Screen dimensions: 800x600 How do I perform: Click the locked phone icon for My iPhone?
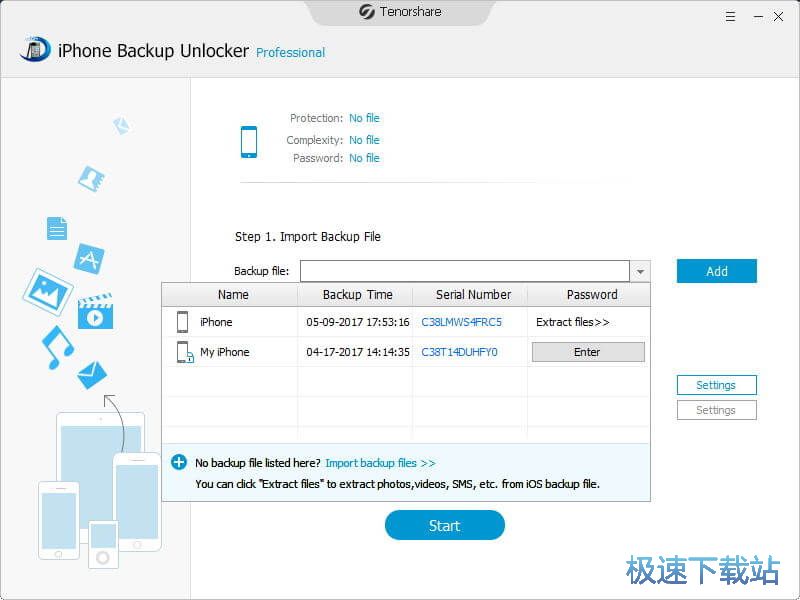tap(184, 352)
